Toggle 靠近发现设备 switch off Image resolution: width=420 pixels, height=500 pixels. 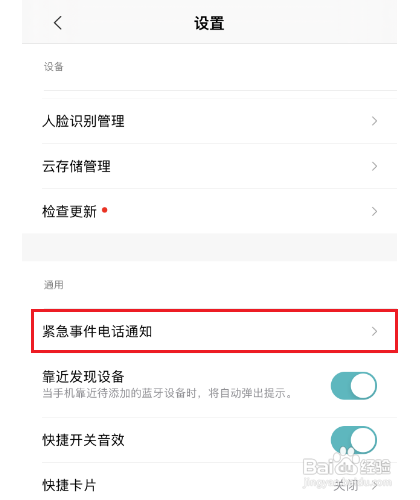(x=354, y=386)
